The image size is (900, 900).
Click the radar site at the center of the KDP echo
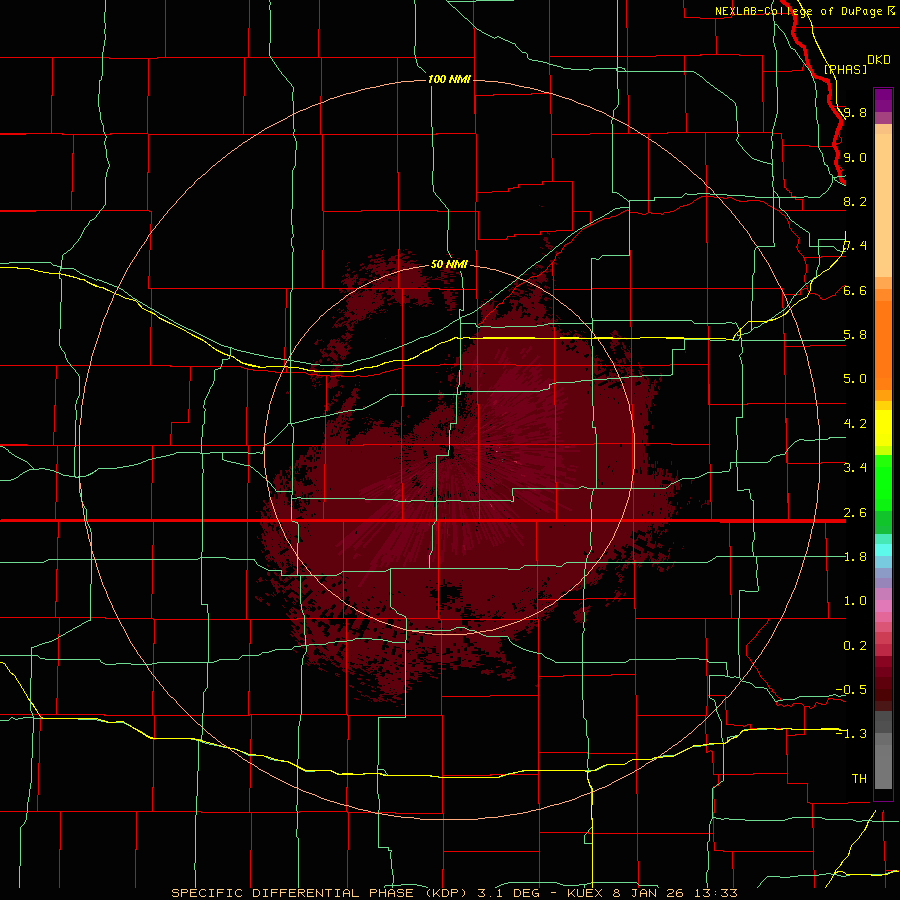pyautogui.click(x=449, y=449)
